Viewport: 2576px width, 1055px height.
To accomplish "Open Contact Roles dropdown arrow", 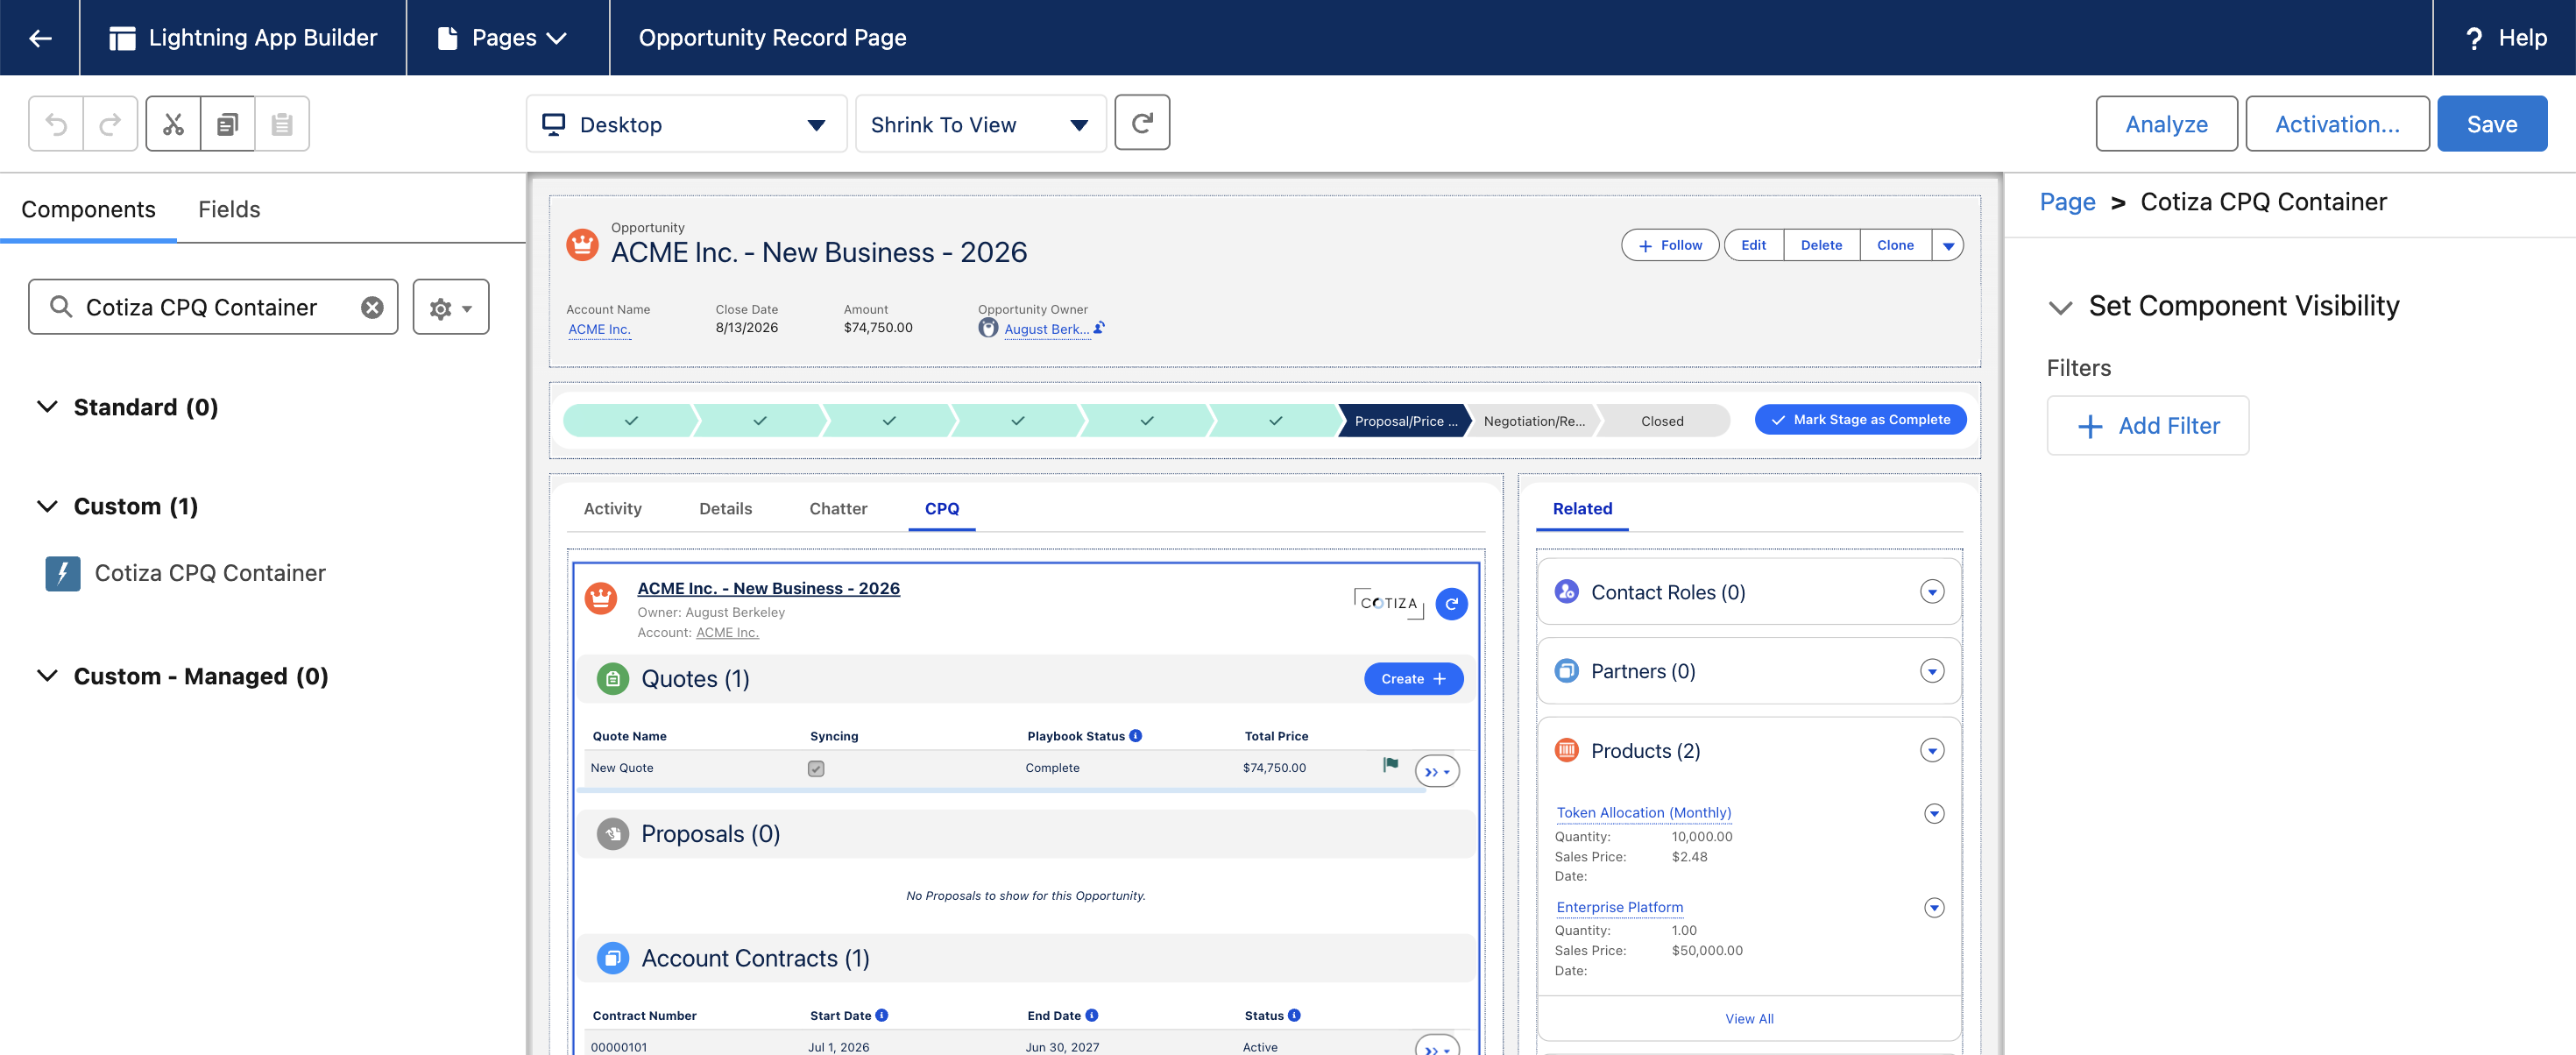I will point(1932,592).
